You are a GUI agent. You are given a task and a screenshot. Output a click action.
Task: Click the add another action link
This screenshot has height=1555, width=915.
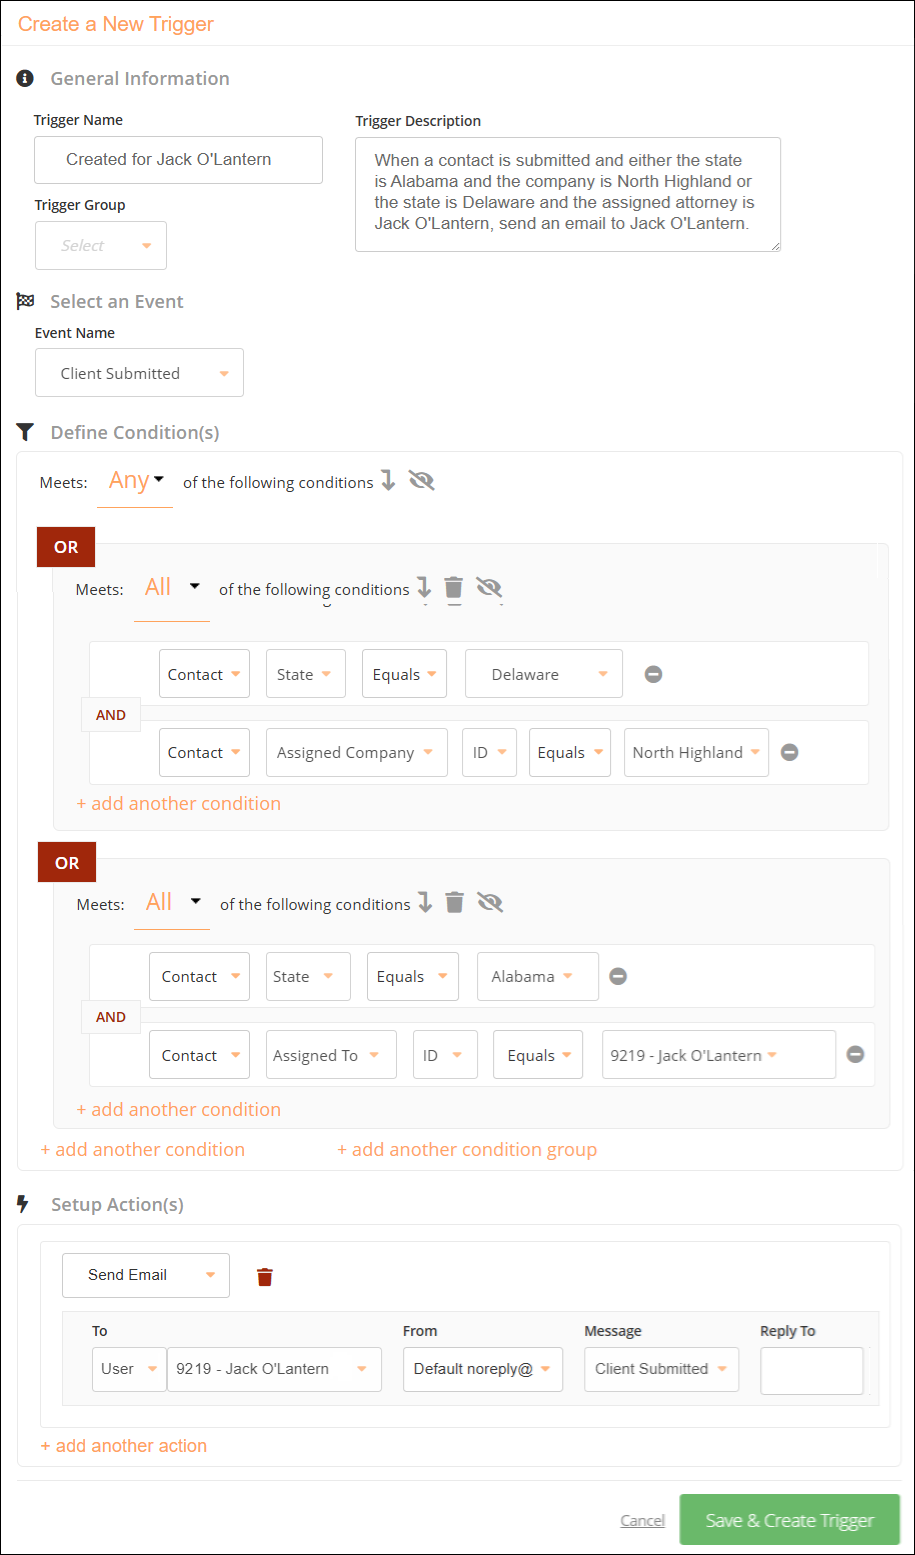click(124, 1445)
